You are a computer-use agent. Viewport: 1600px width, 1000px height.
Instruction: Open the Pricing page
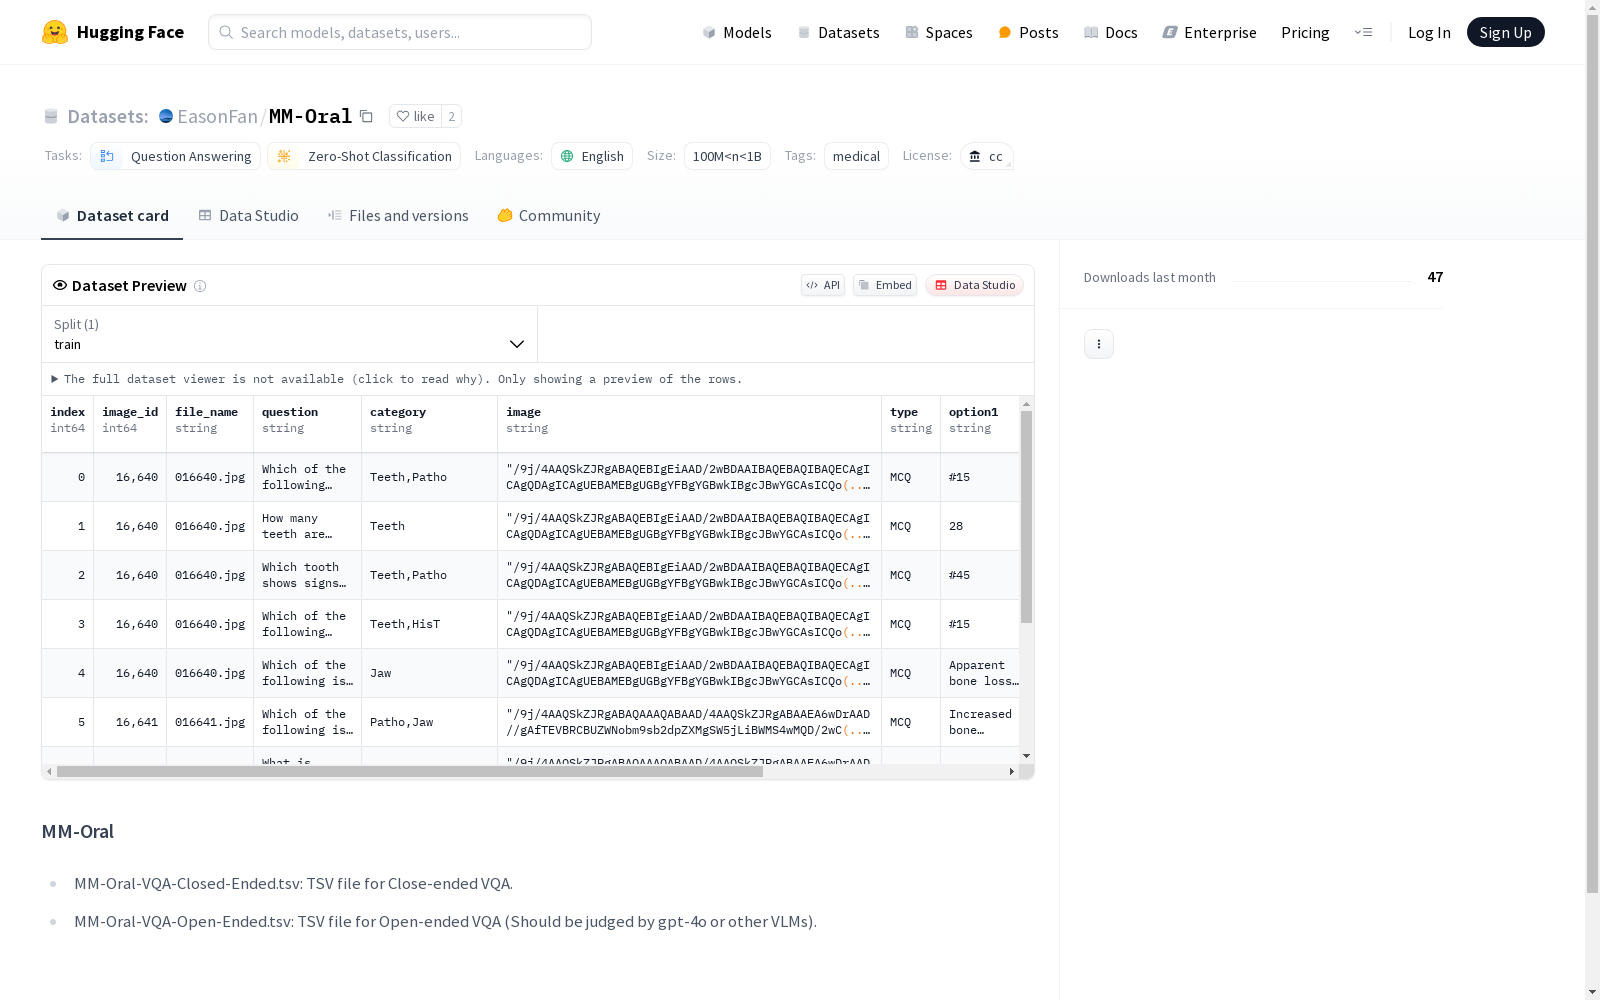(x=1305, y=32)
